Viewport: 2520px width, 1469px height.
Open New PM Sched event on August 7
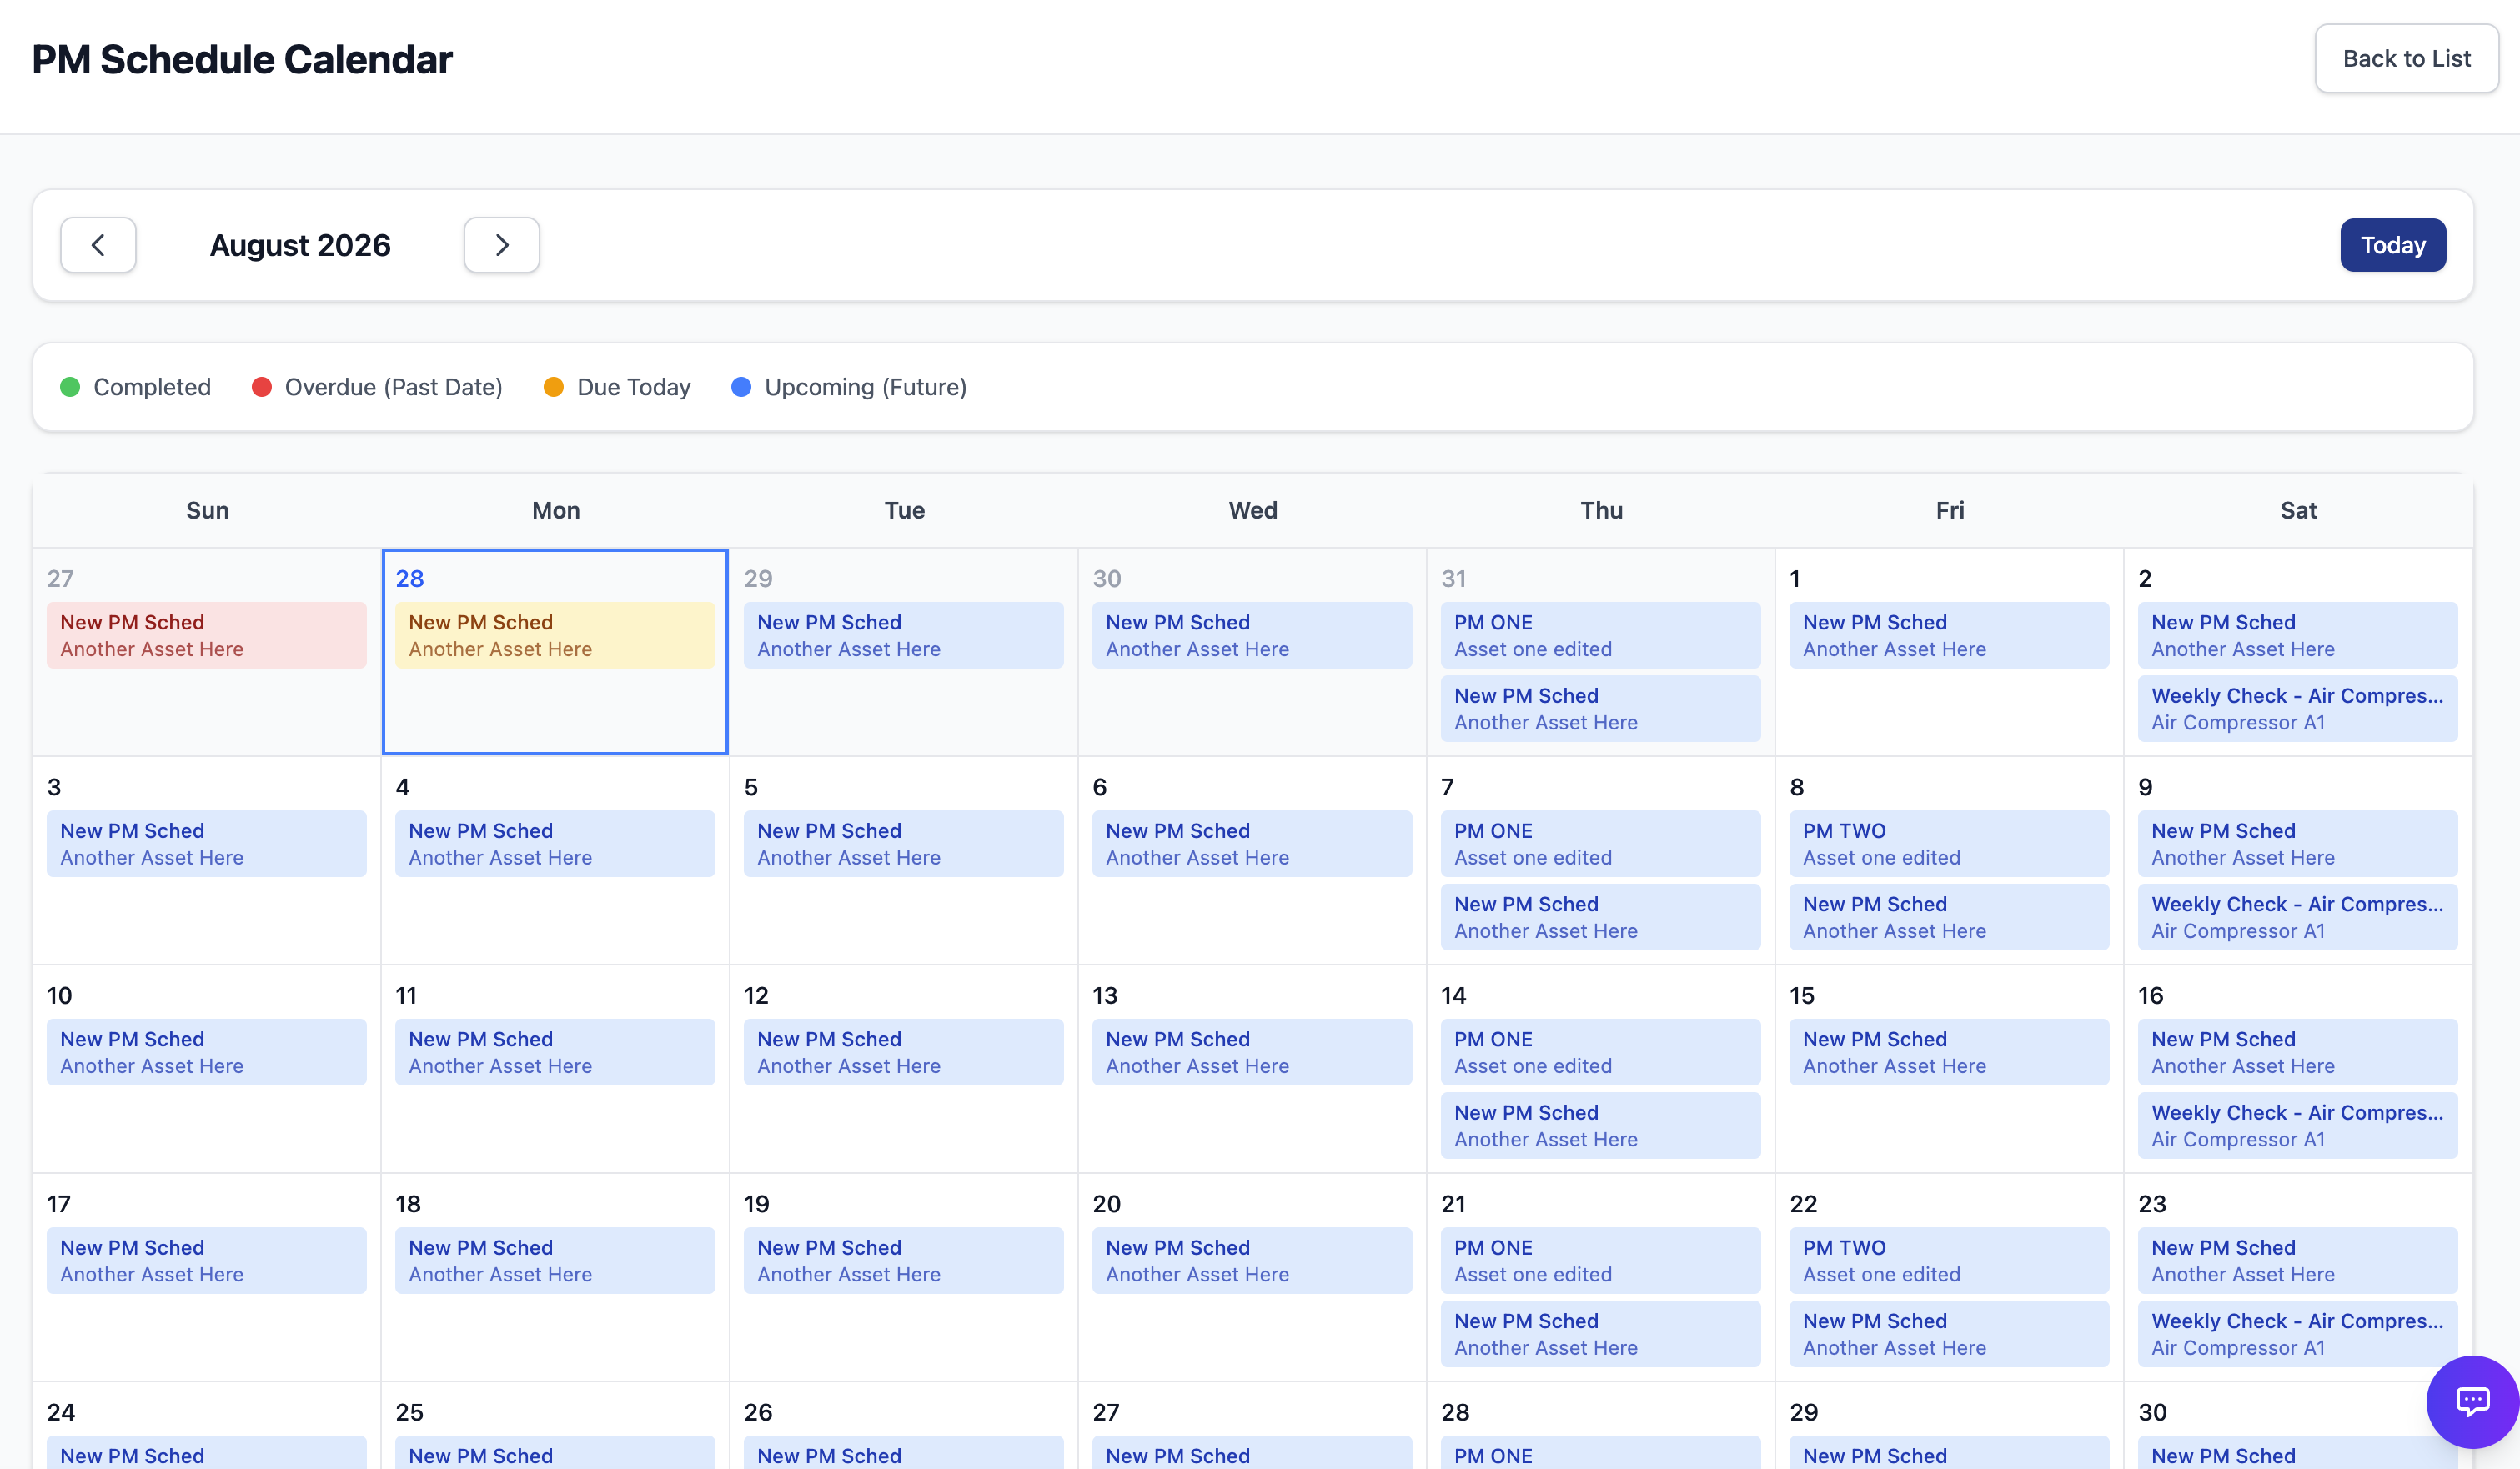1601,917
